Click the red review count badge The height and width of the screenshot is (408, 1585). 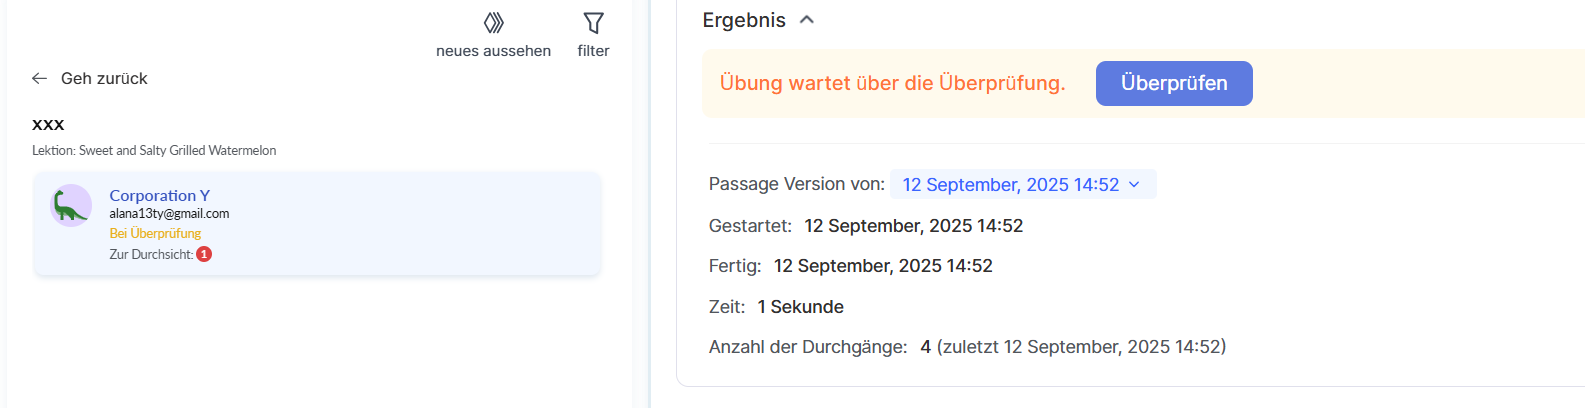[204, 254]
